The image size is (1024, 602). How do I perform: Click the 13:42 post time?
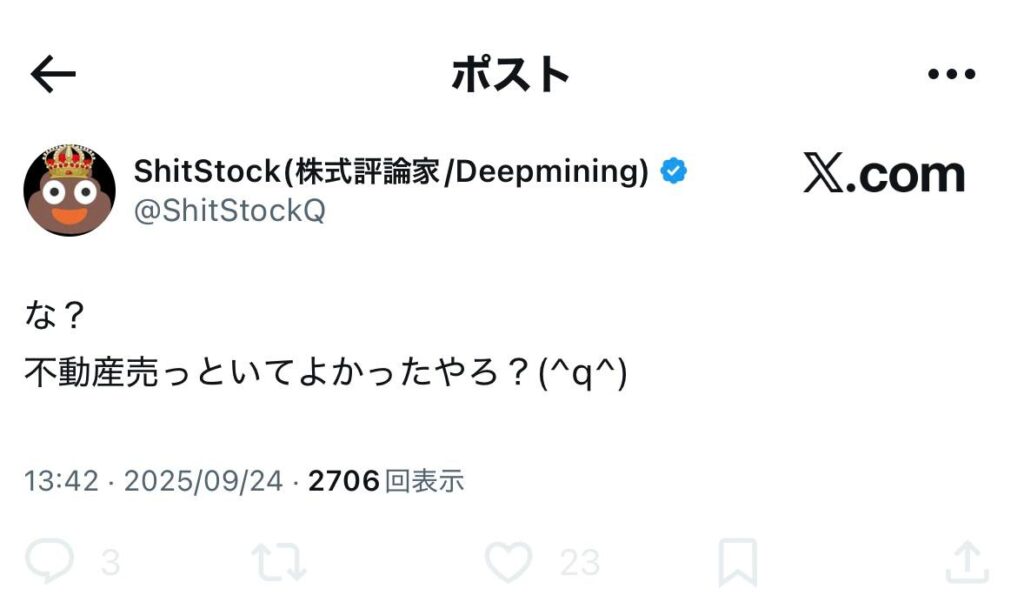pyautogui.click(x=61, y=481)
